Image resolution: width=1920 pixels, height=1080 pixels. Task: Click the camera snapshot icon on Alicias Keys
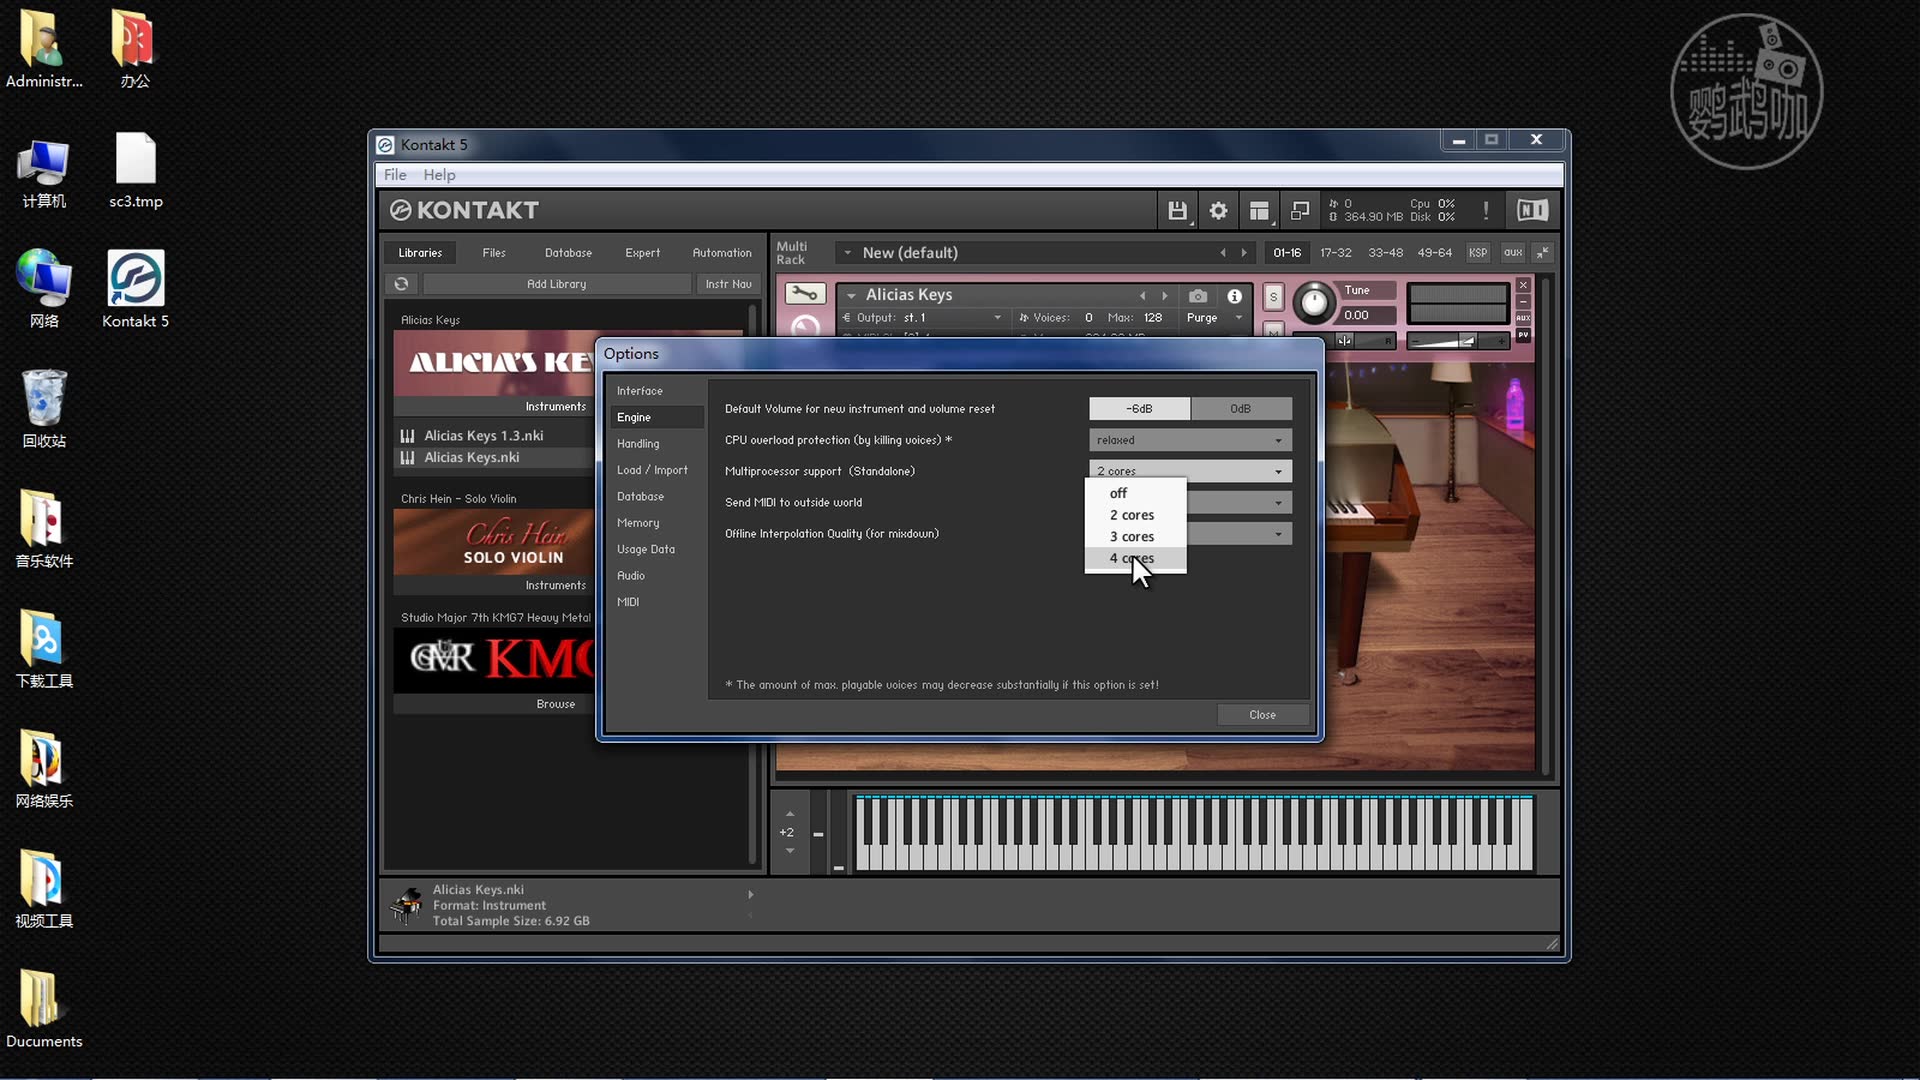coord(1197,296)
